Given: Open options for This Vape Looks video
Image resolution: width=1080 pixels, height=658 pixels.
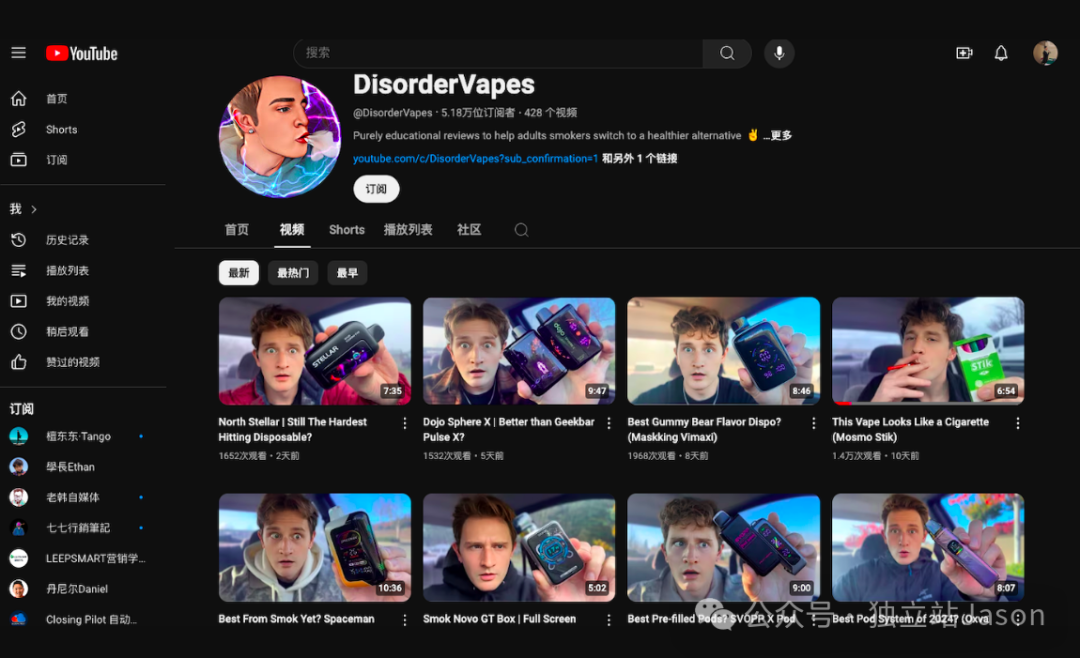Looking at the screenshot, I should click(x=1017, y=423).
